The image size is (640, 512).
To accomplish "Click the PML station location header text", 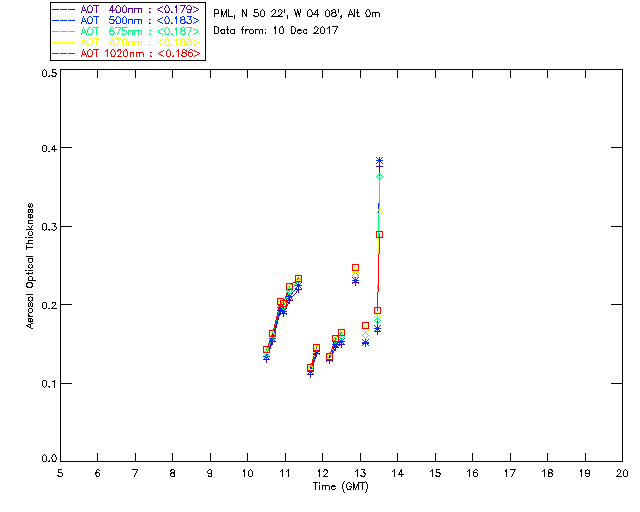I will tap(297, 14).
